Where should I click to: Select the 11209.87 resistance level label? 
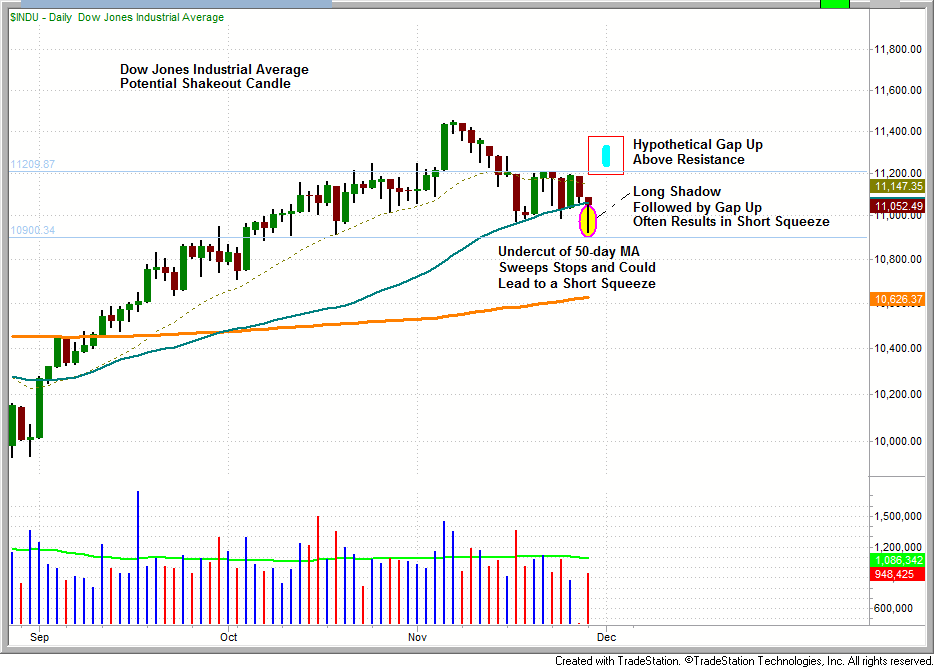32,164
